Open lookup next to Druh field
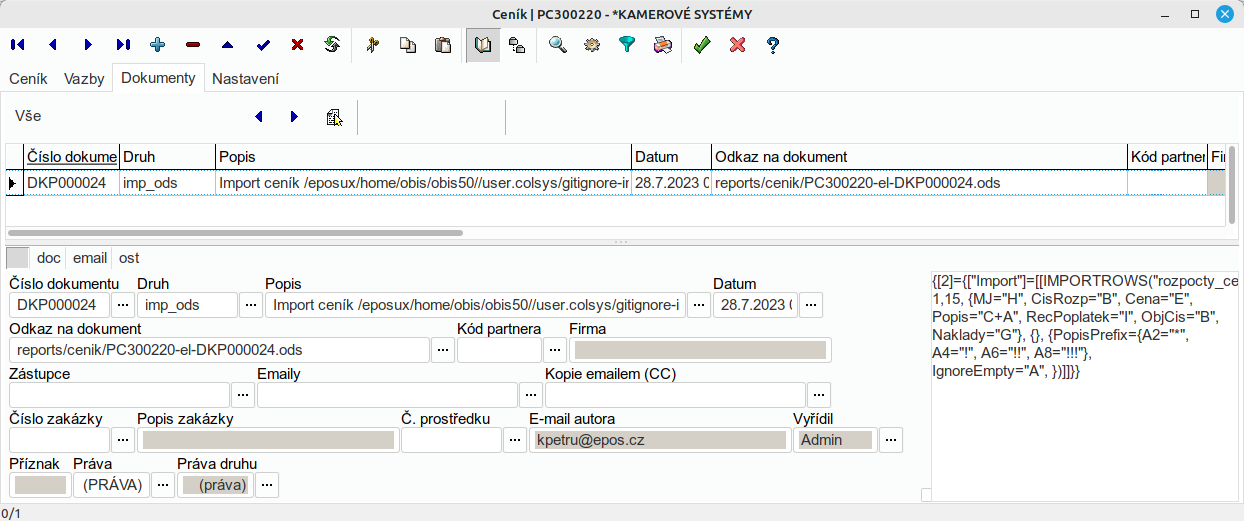This screenshot has width=1244, height=521. coord(250,304)
